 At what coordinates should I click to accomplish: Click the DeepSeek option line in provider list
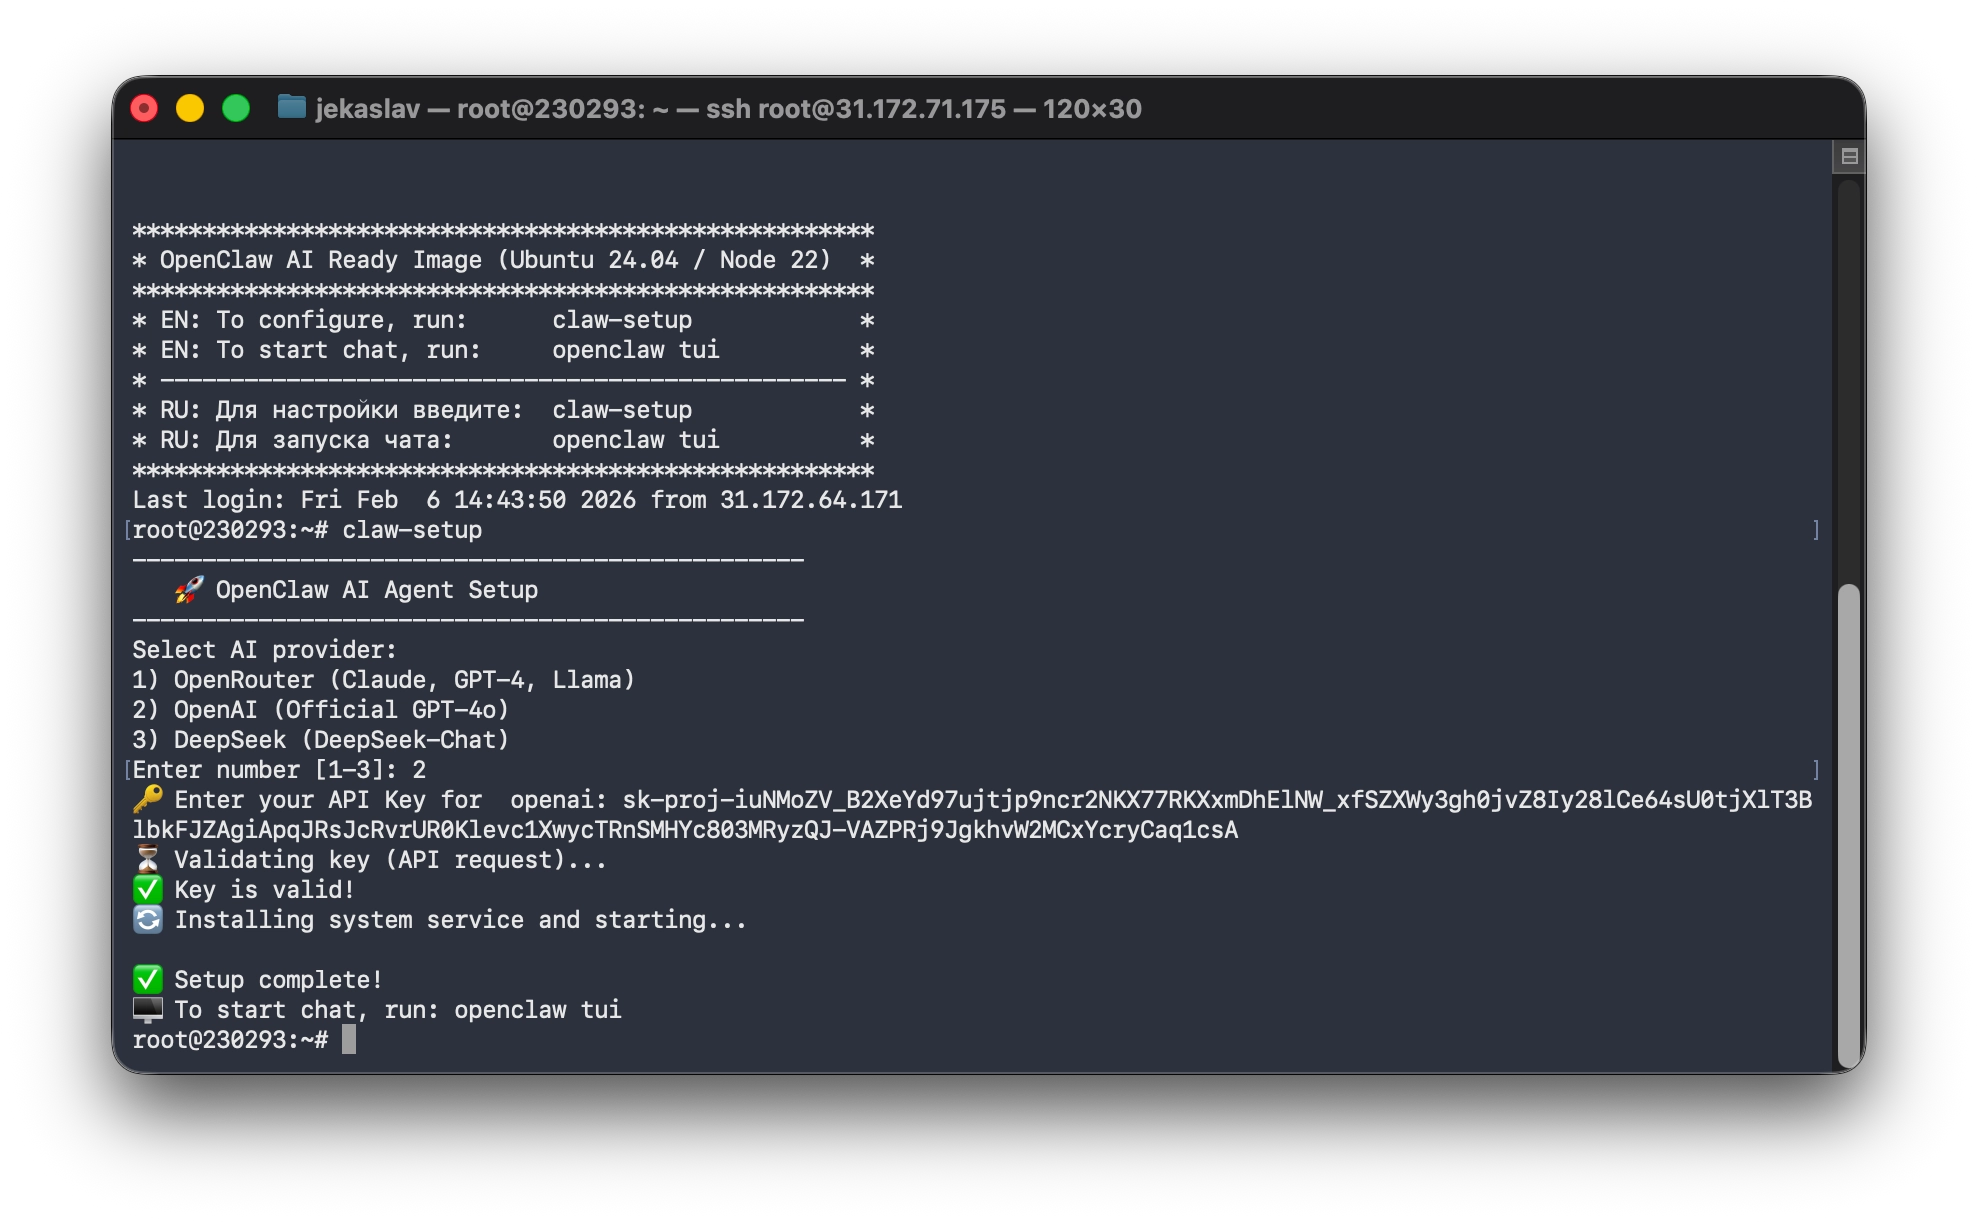[x=320, y=740]
